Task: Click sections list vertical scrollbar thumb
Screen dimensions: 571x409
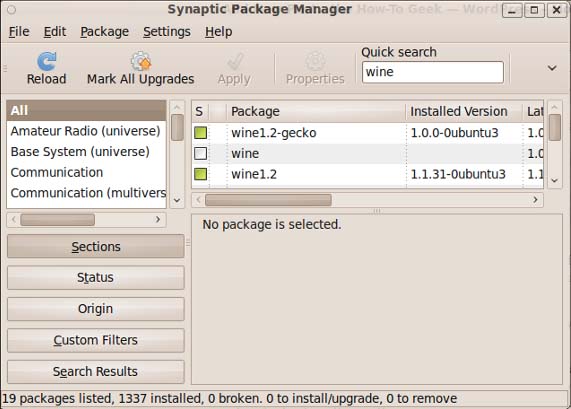Action: pyautogui.click(x=177, y=127)
